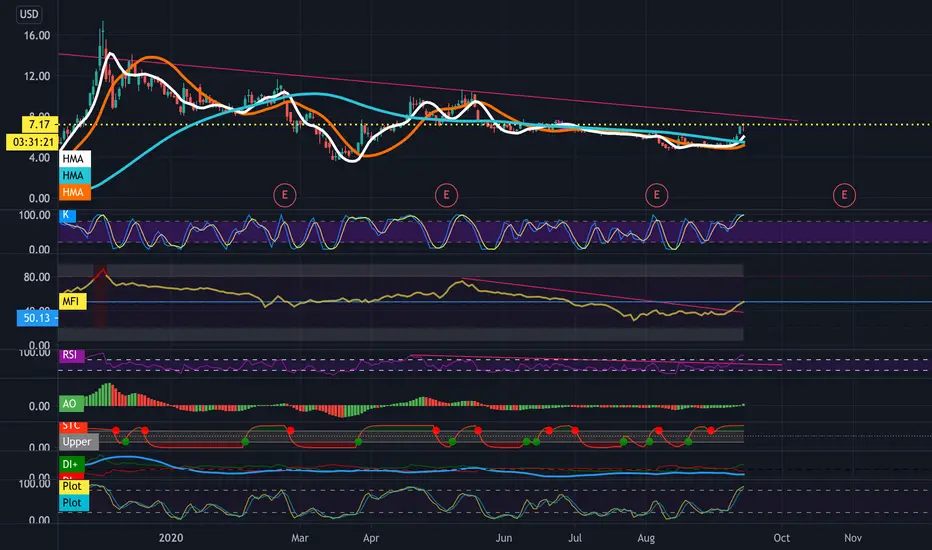Click the upcoming October earnings marker

(844, 195)
